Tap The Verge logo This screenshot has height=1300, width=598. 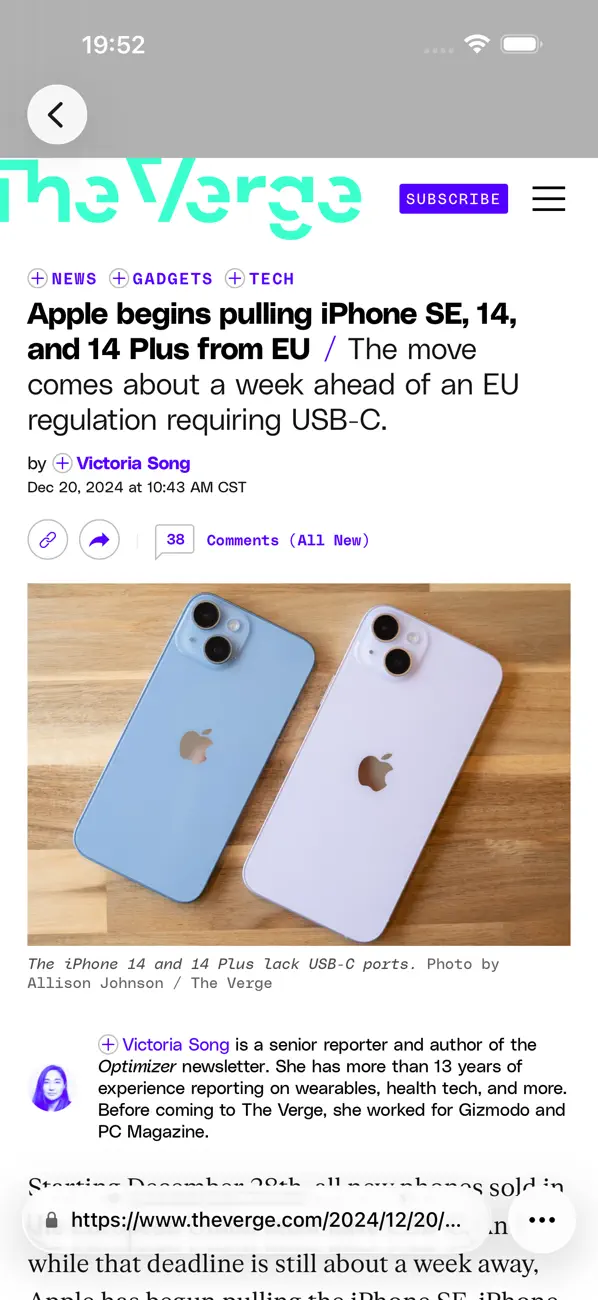pyautogui.click(x=180, y=198)
